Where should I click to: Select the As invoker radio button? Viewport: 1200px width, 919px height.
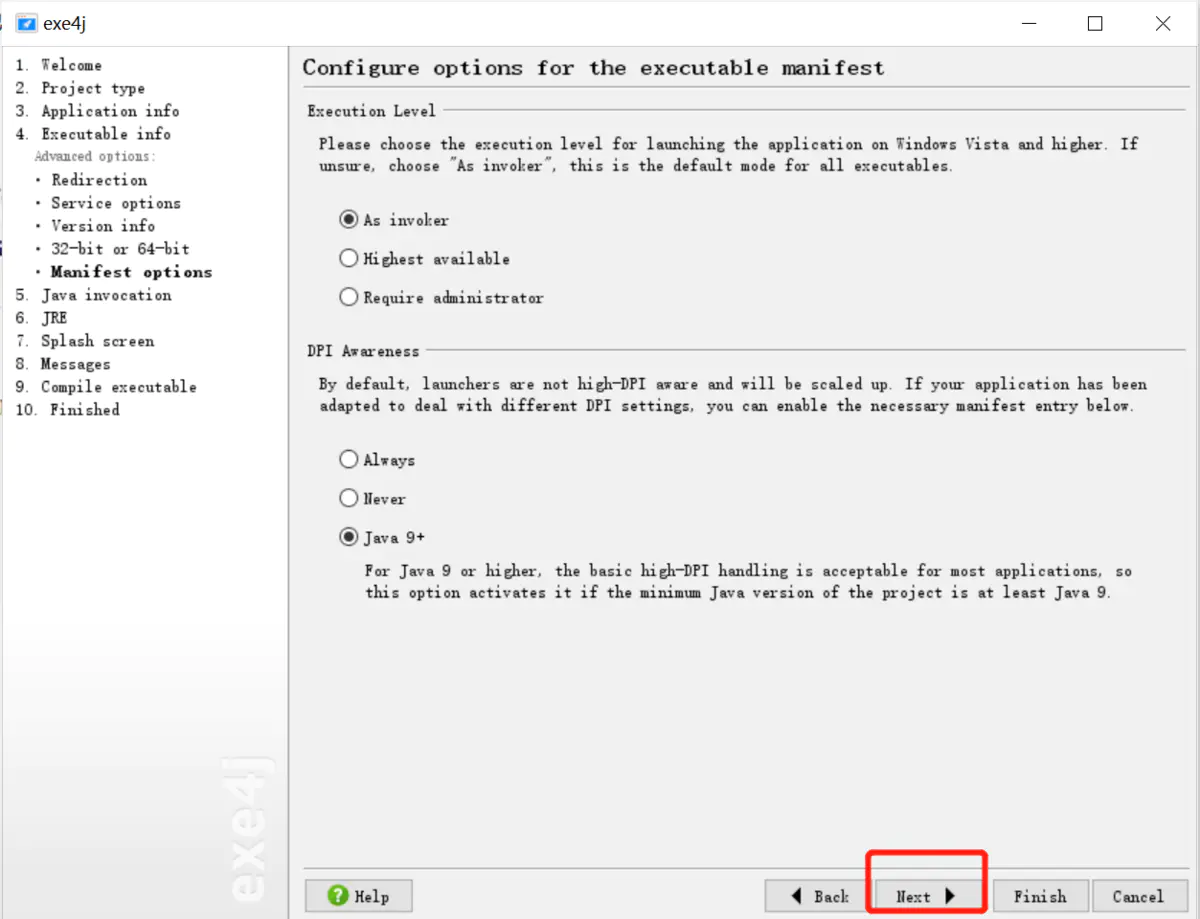click(349, 220)
